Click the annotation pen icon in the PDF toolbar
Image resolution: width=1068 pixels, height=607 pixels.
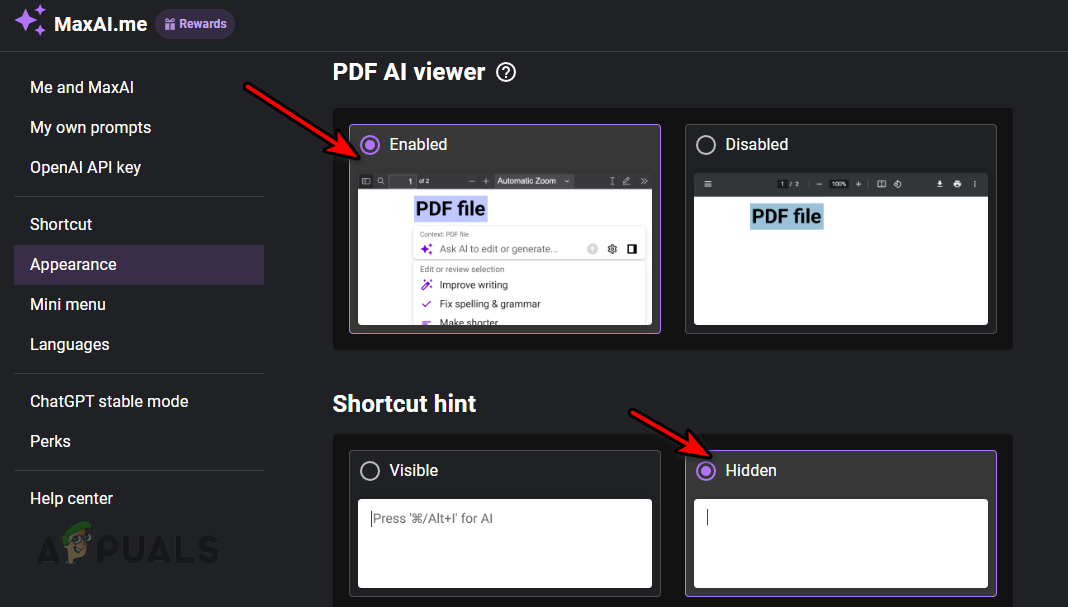[x=625, y=181]
